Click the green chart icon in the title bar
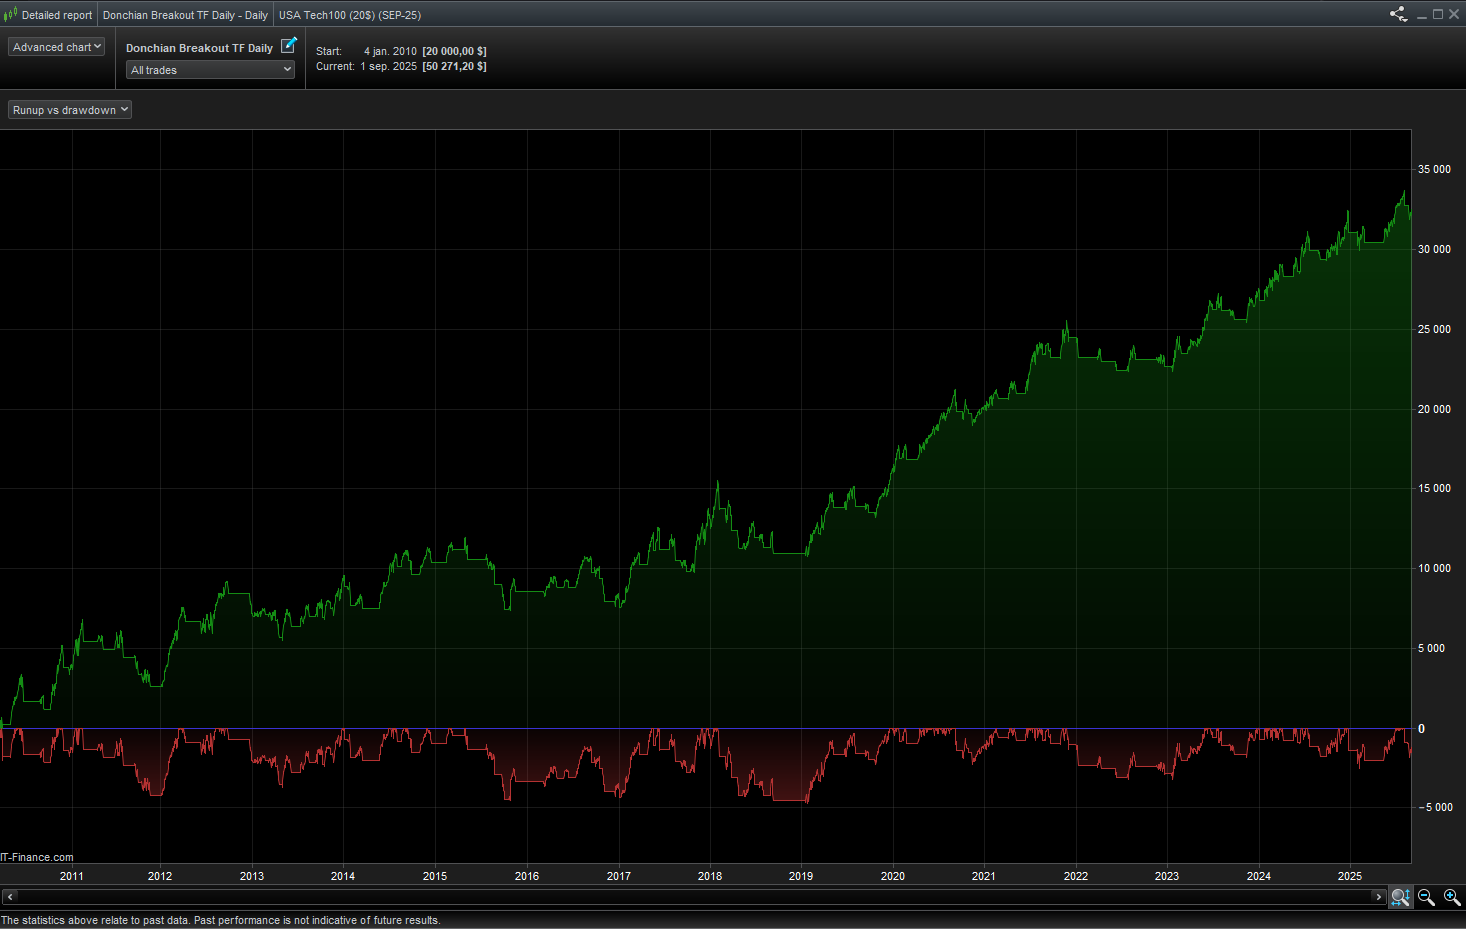 click(10, 14)
